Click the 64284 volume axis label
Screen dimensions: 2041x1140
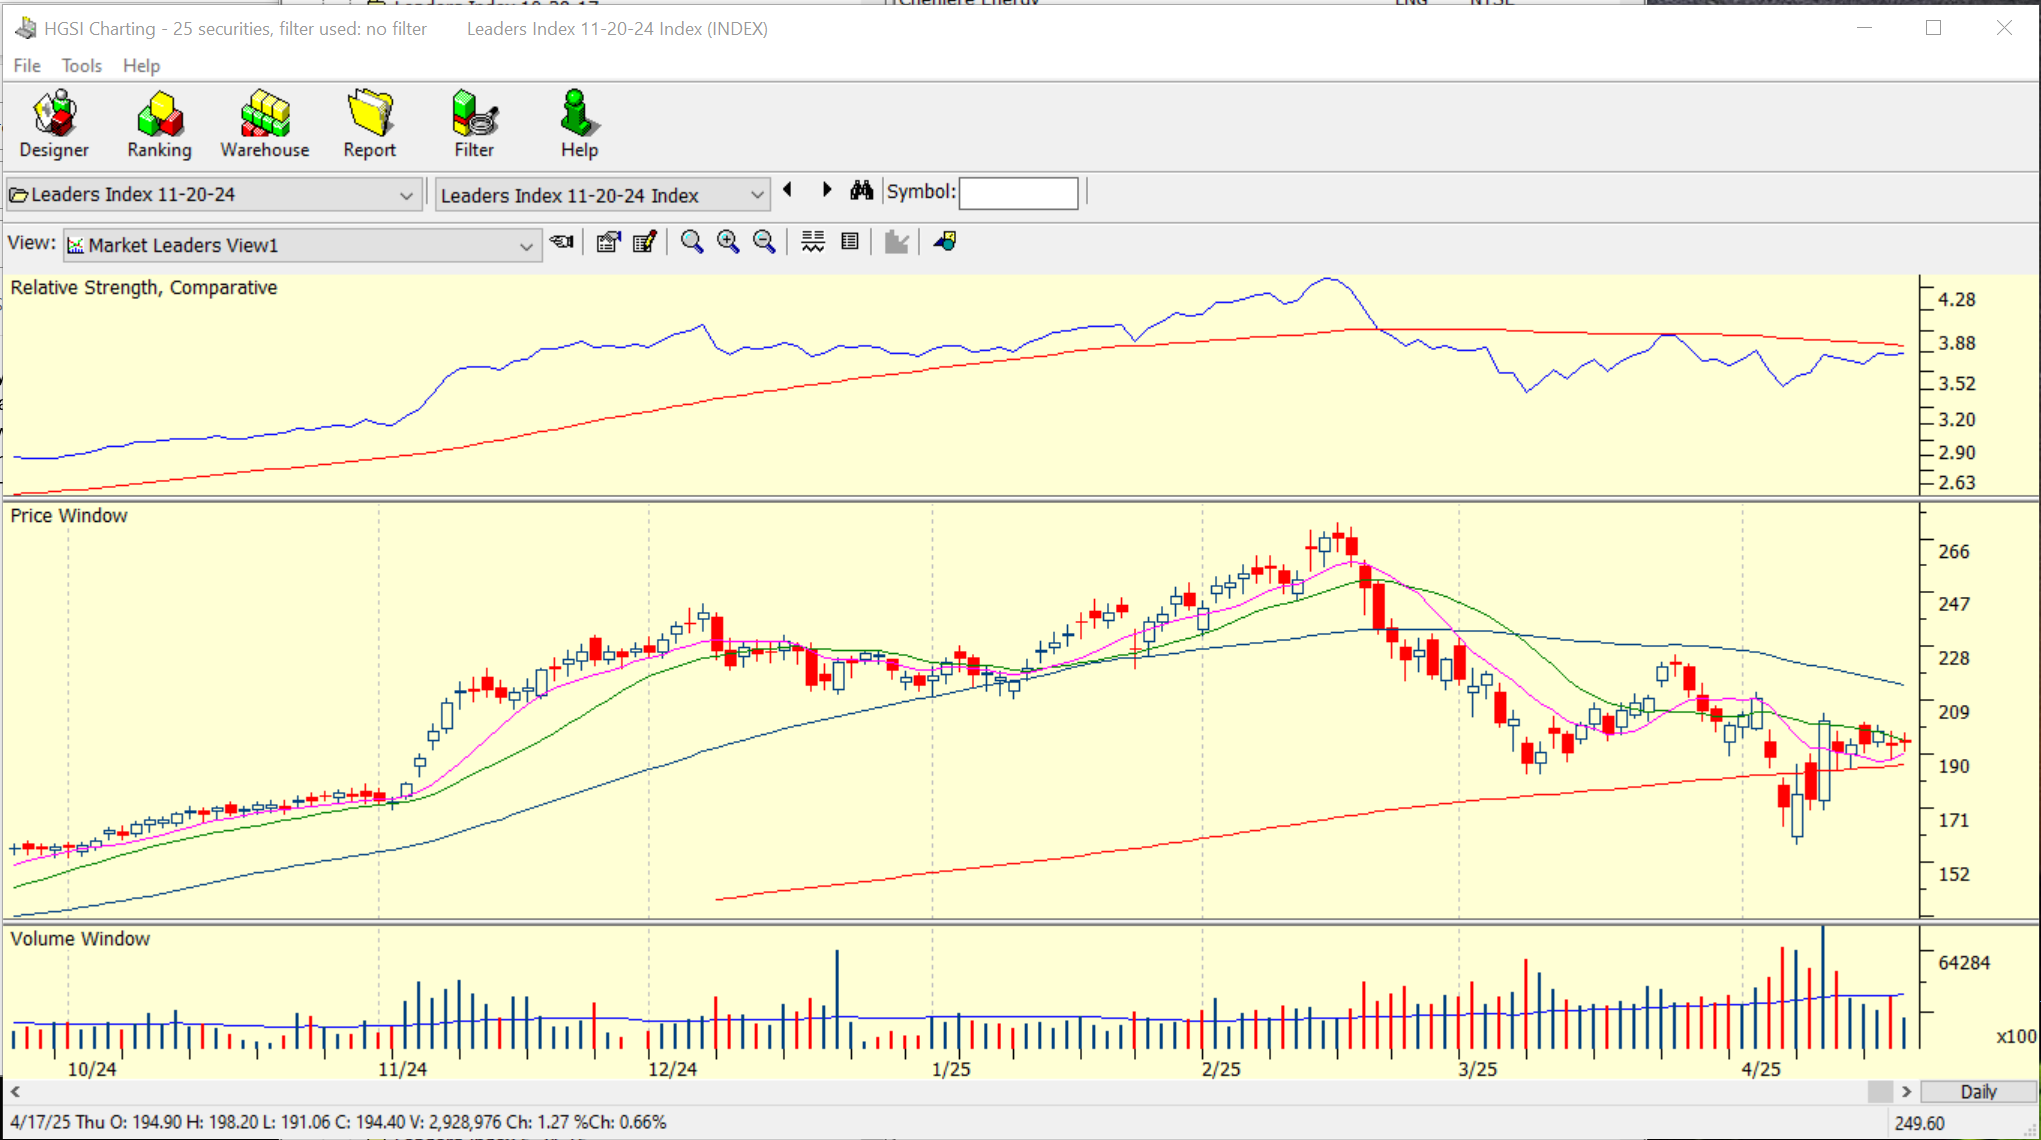pyautogui.click(x=1964, y=963)
